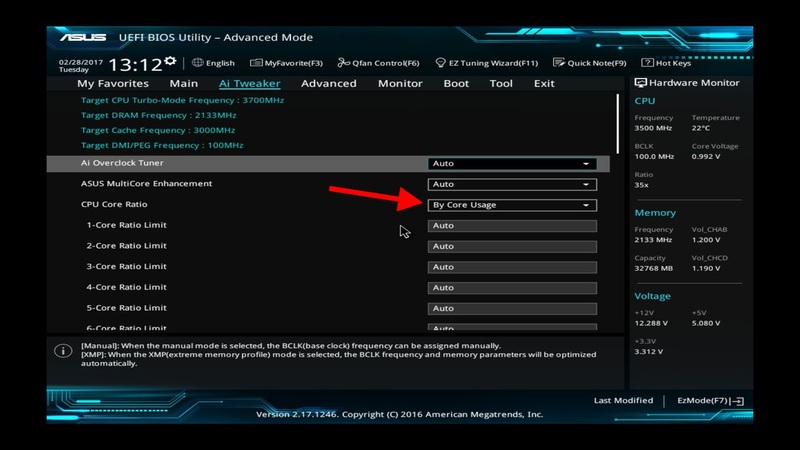This screenshot has height=450, width=800.
Task: Click the 1-Core Ratio Limit field
Action: click(512, 226)
